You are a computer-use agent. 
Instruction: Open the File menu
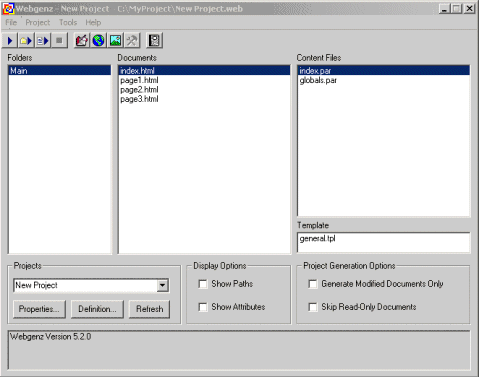[x=11, y=23]
